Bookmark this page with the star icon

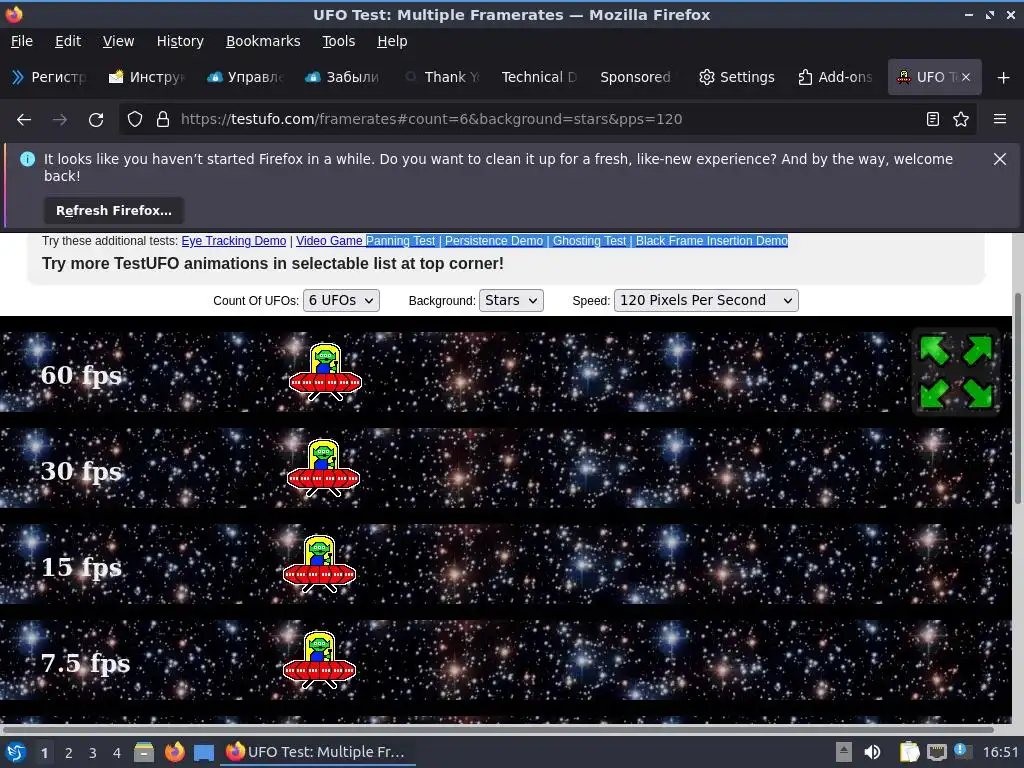click(x=961, y=119)
